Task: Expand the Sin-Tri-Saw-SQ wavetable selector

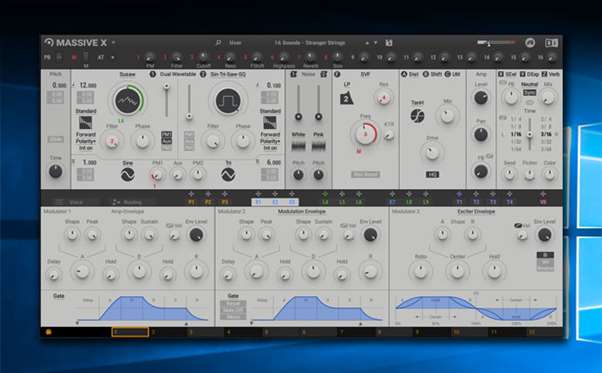Action: coord(228,74)
